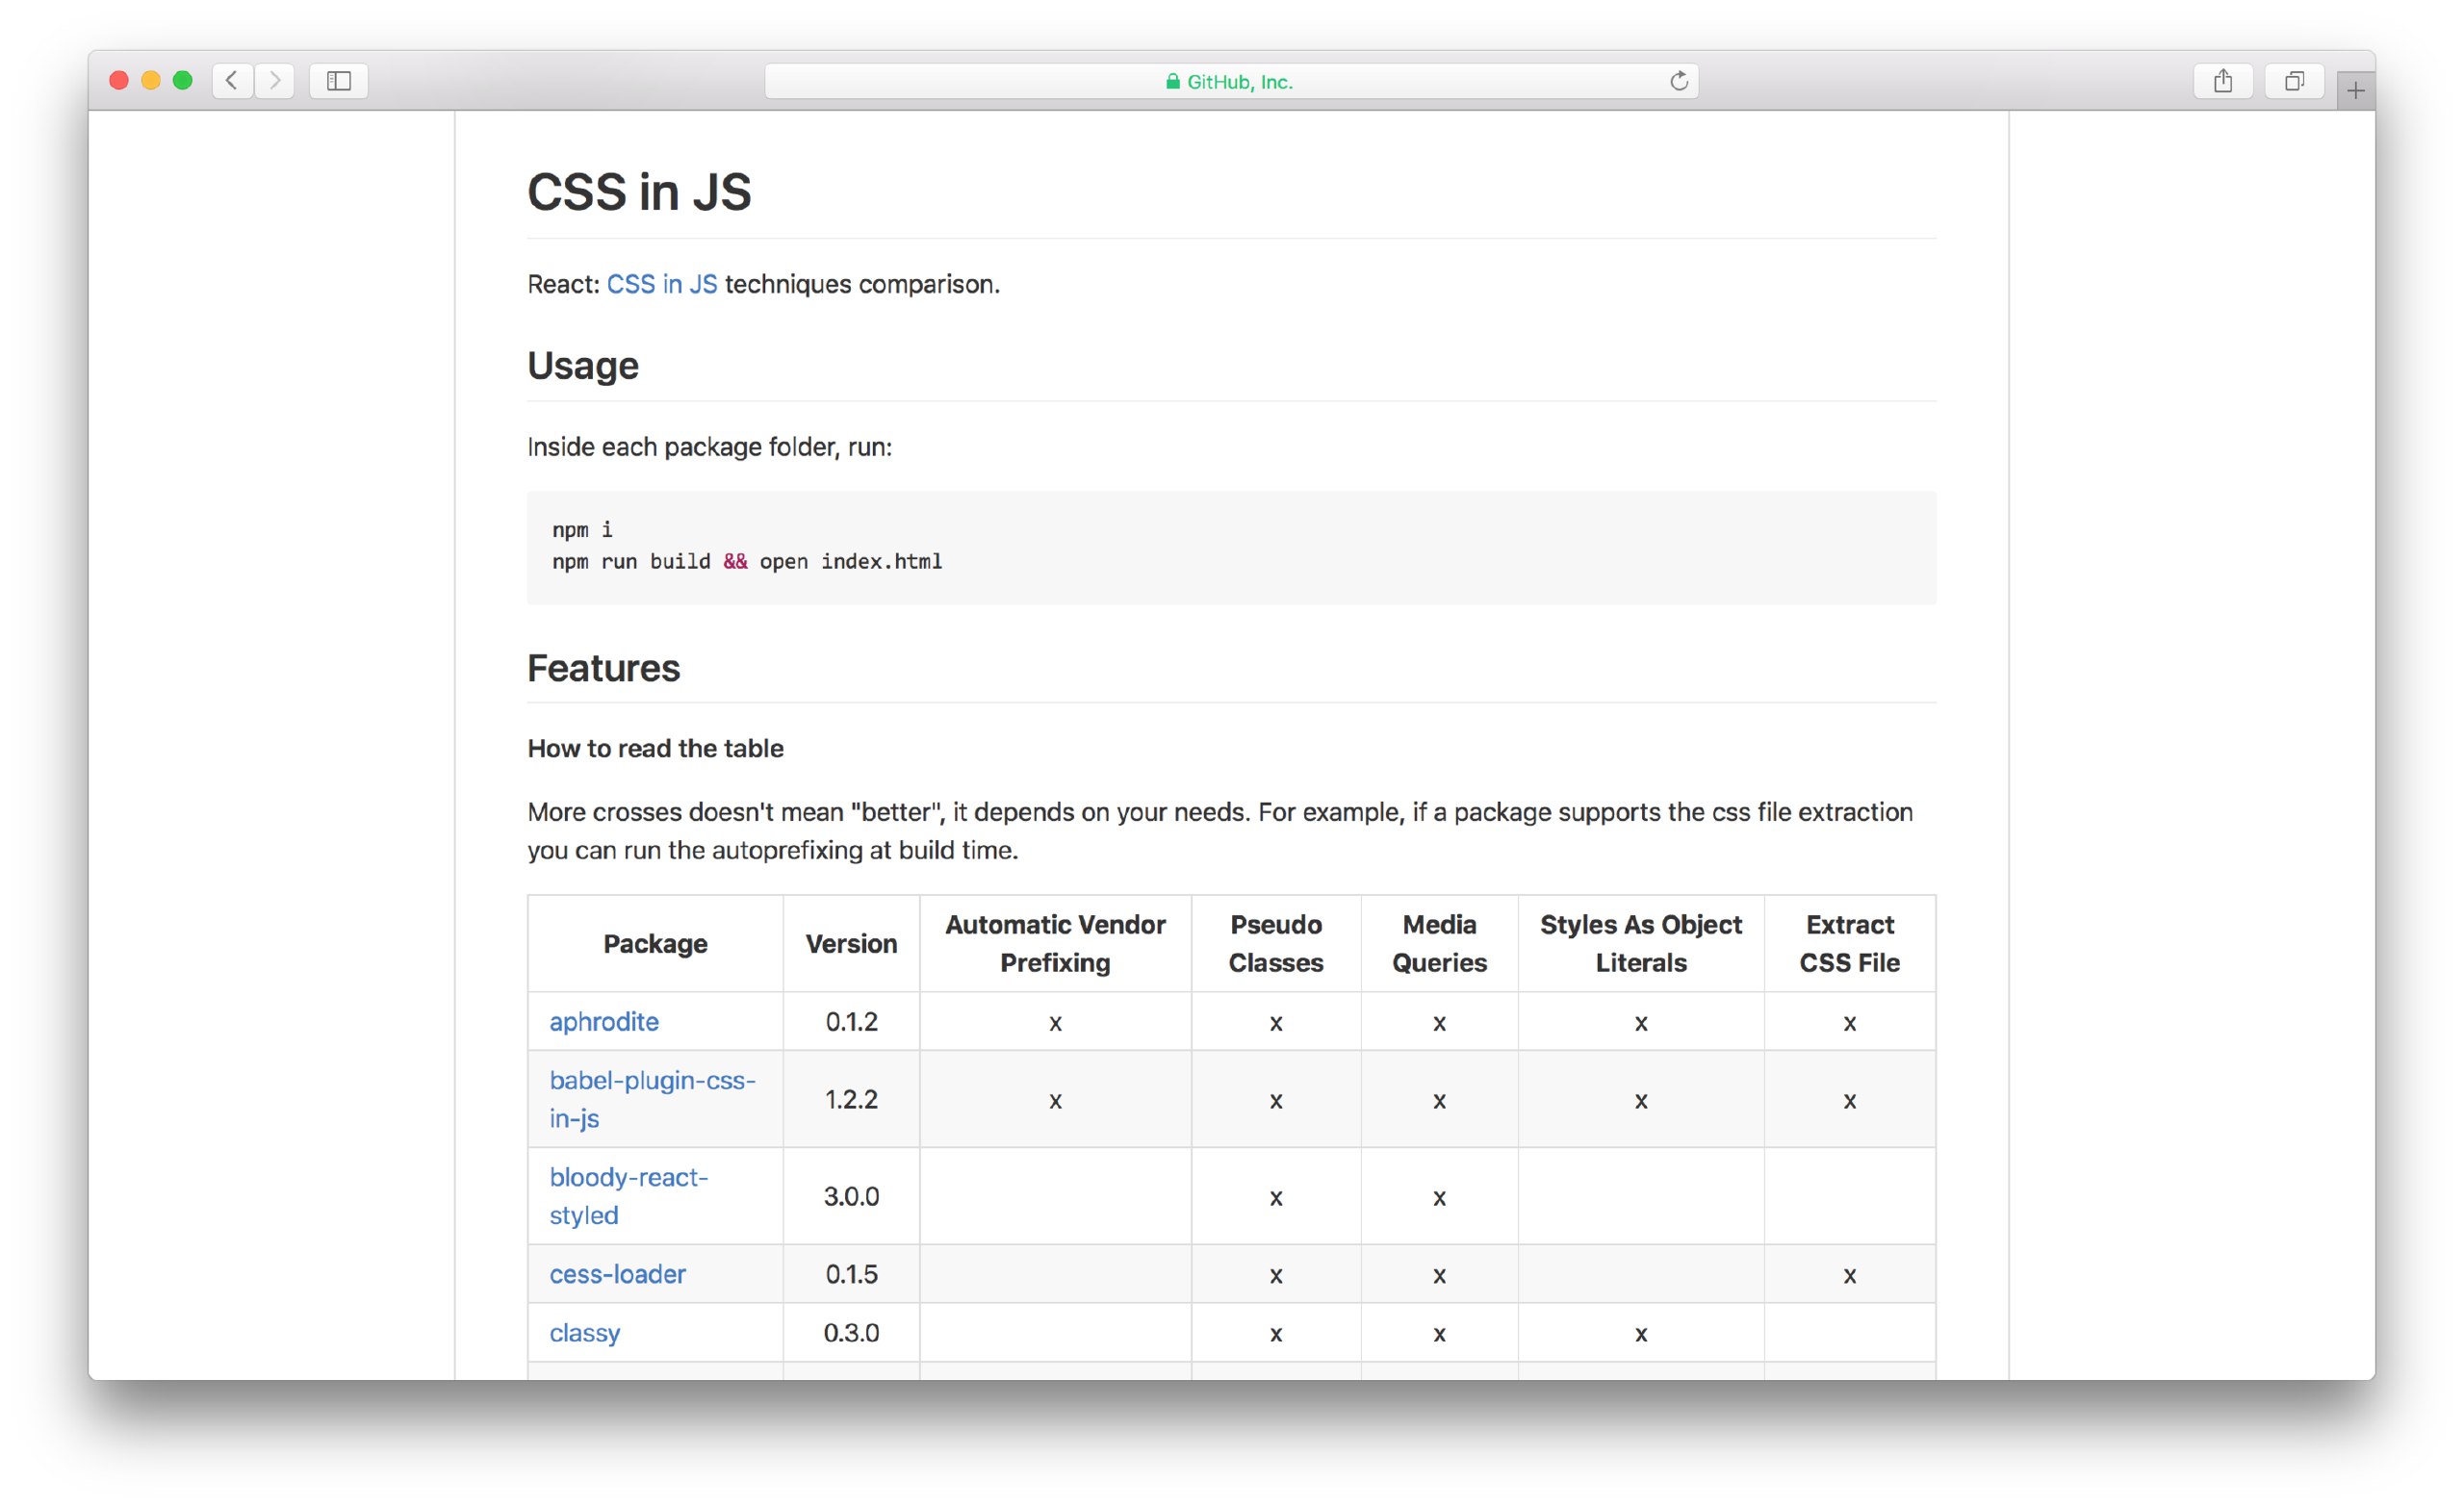Click classy version 0.3.0 cell
Image resolution: width=2464 pixels, height=1507 pixels.
[x=851, y=1333]
